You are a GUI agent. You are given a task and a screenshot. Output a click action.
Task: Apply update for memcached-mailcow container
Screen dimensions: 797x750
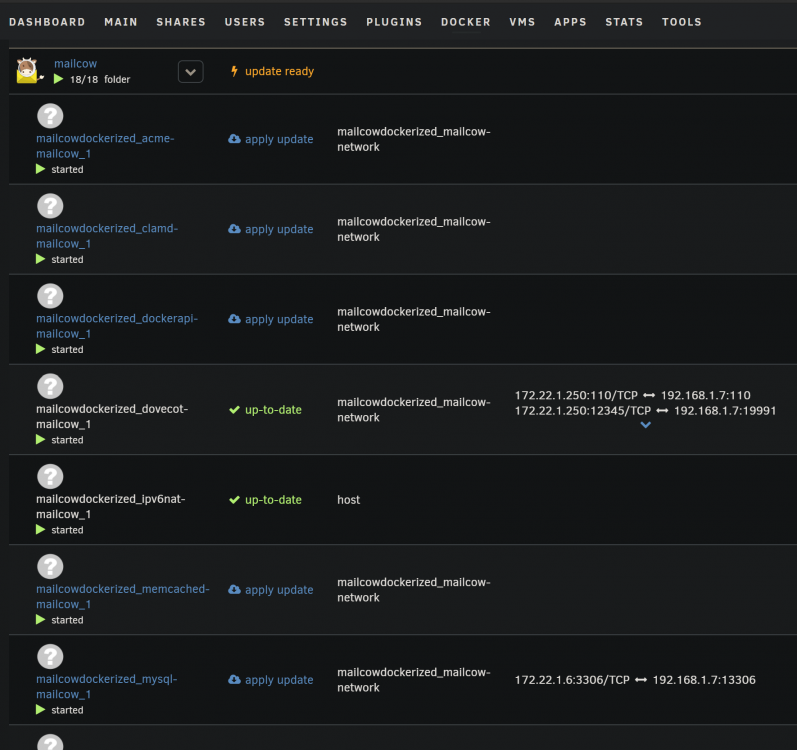tap(279, 589)
